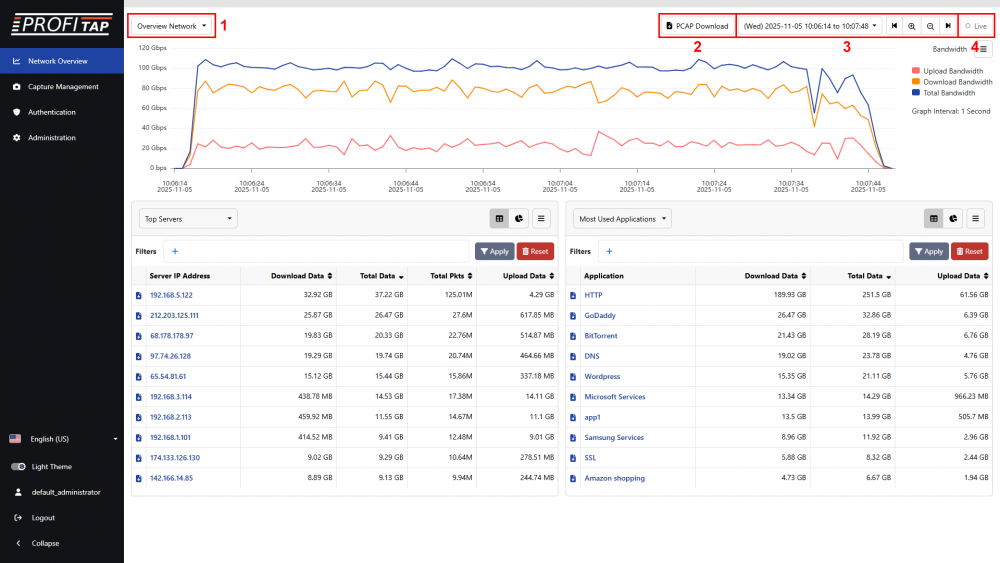
Task: Open the bandwidth graph hamburger menu
Action: click(983, 48)
